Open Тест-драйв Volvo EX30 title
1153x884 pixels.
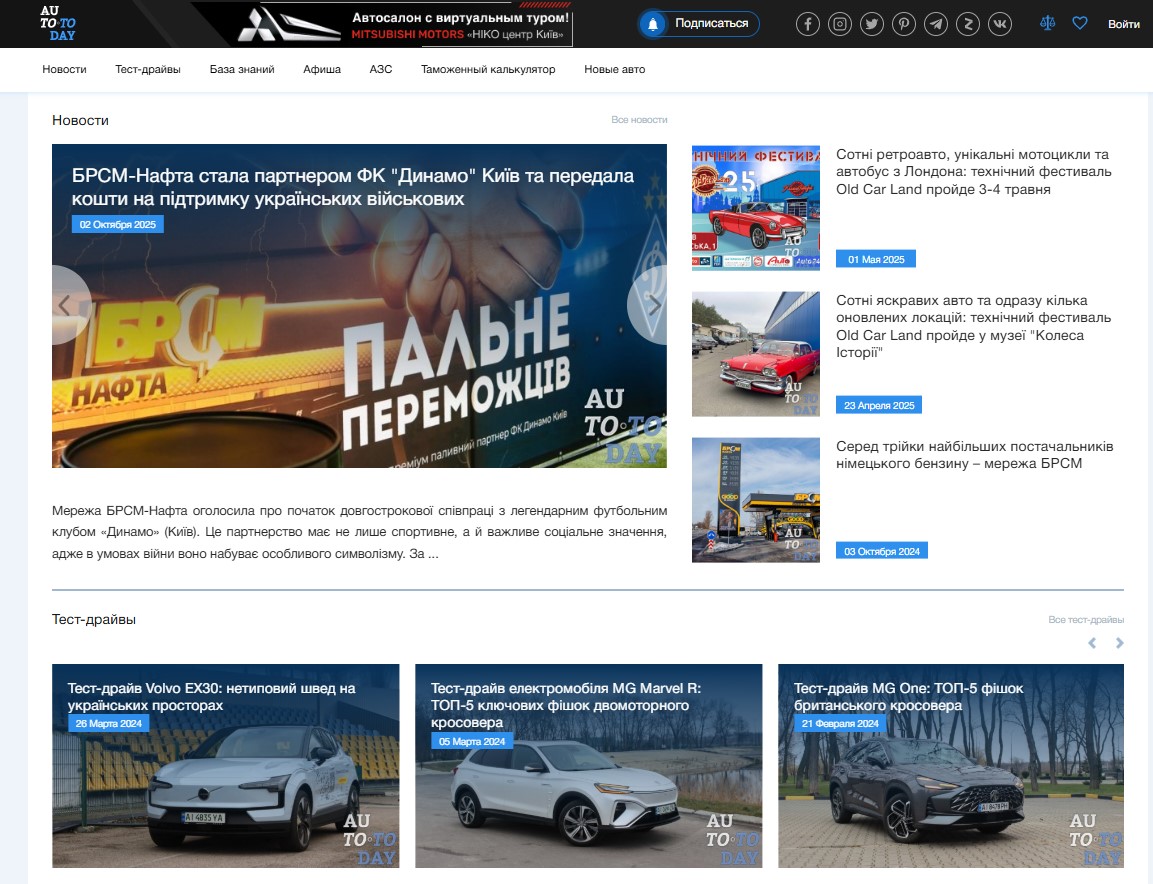pos(212,696)
